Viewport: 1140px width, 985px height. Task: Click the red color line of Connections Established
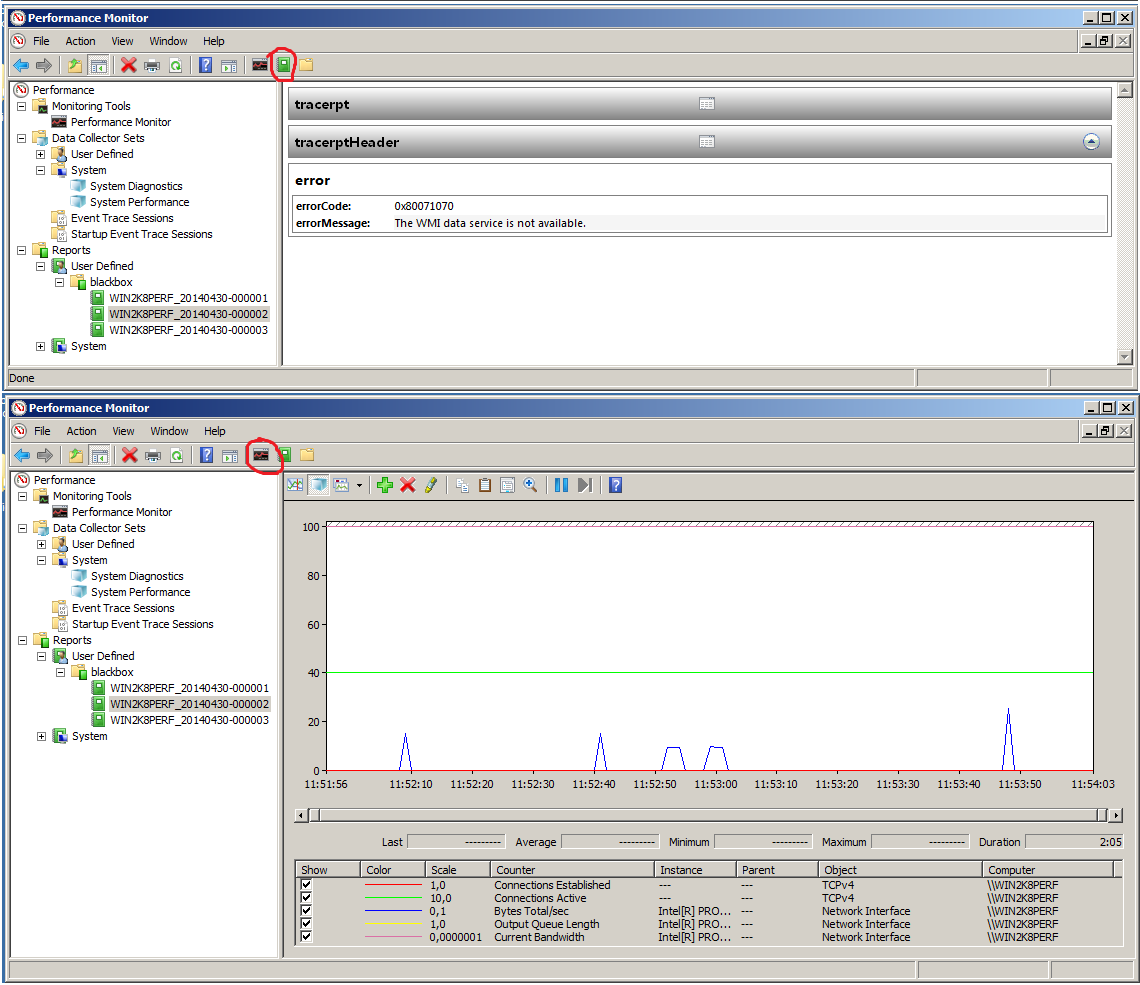click(393, 885)
